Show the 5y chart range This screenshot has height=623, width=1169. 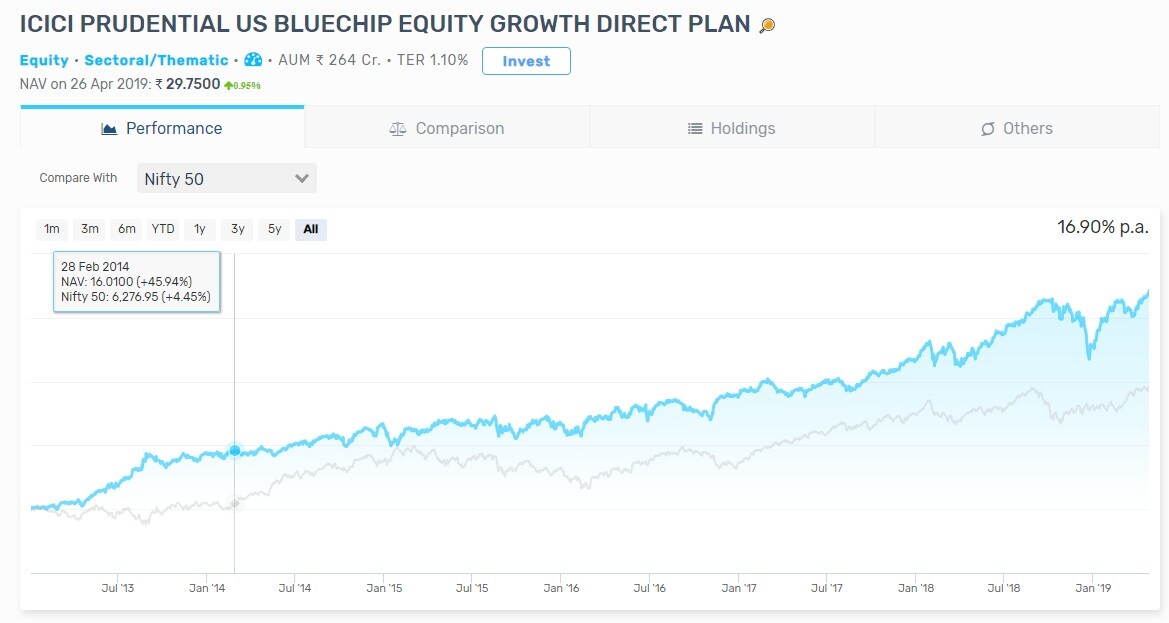click(x=274, y=229)
